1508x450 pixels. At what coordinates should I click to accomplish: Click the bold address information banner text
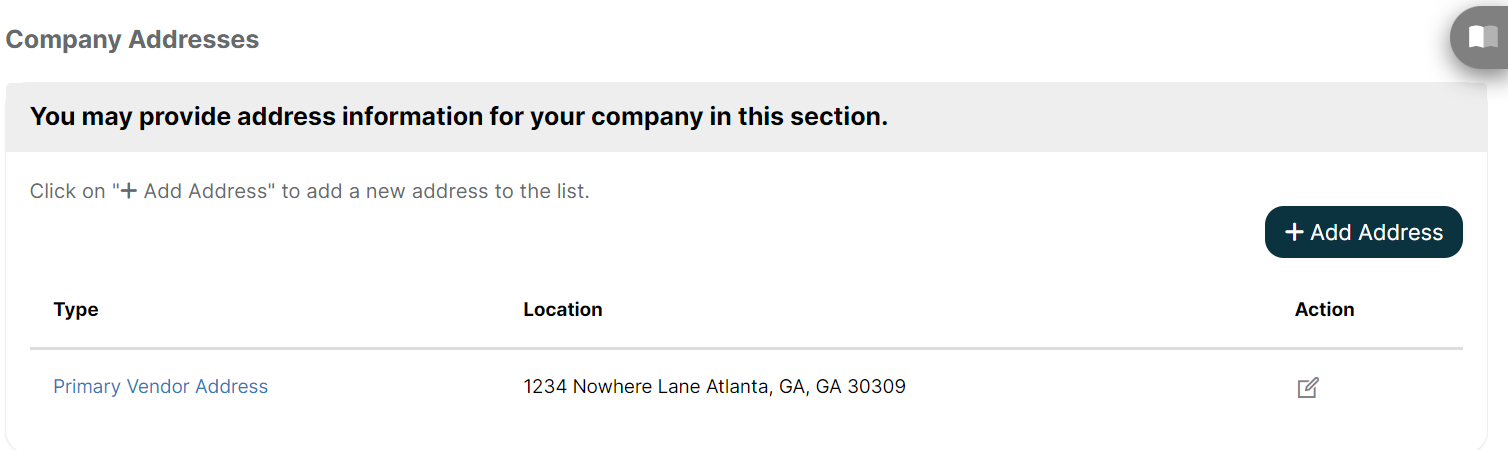tap(459, 116)
